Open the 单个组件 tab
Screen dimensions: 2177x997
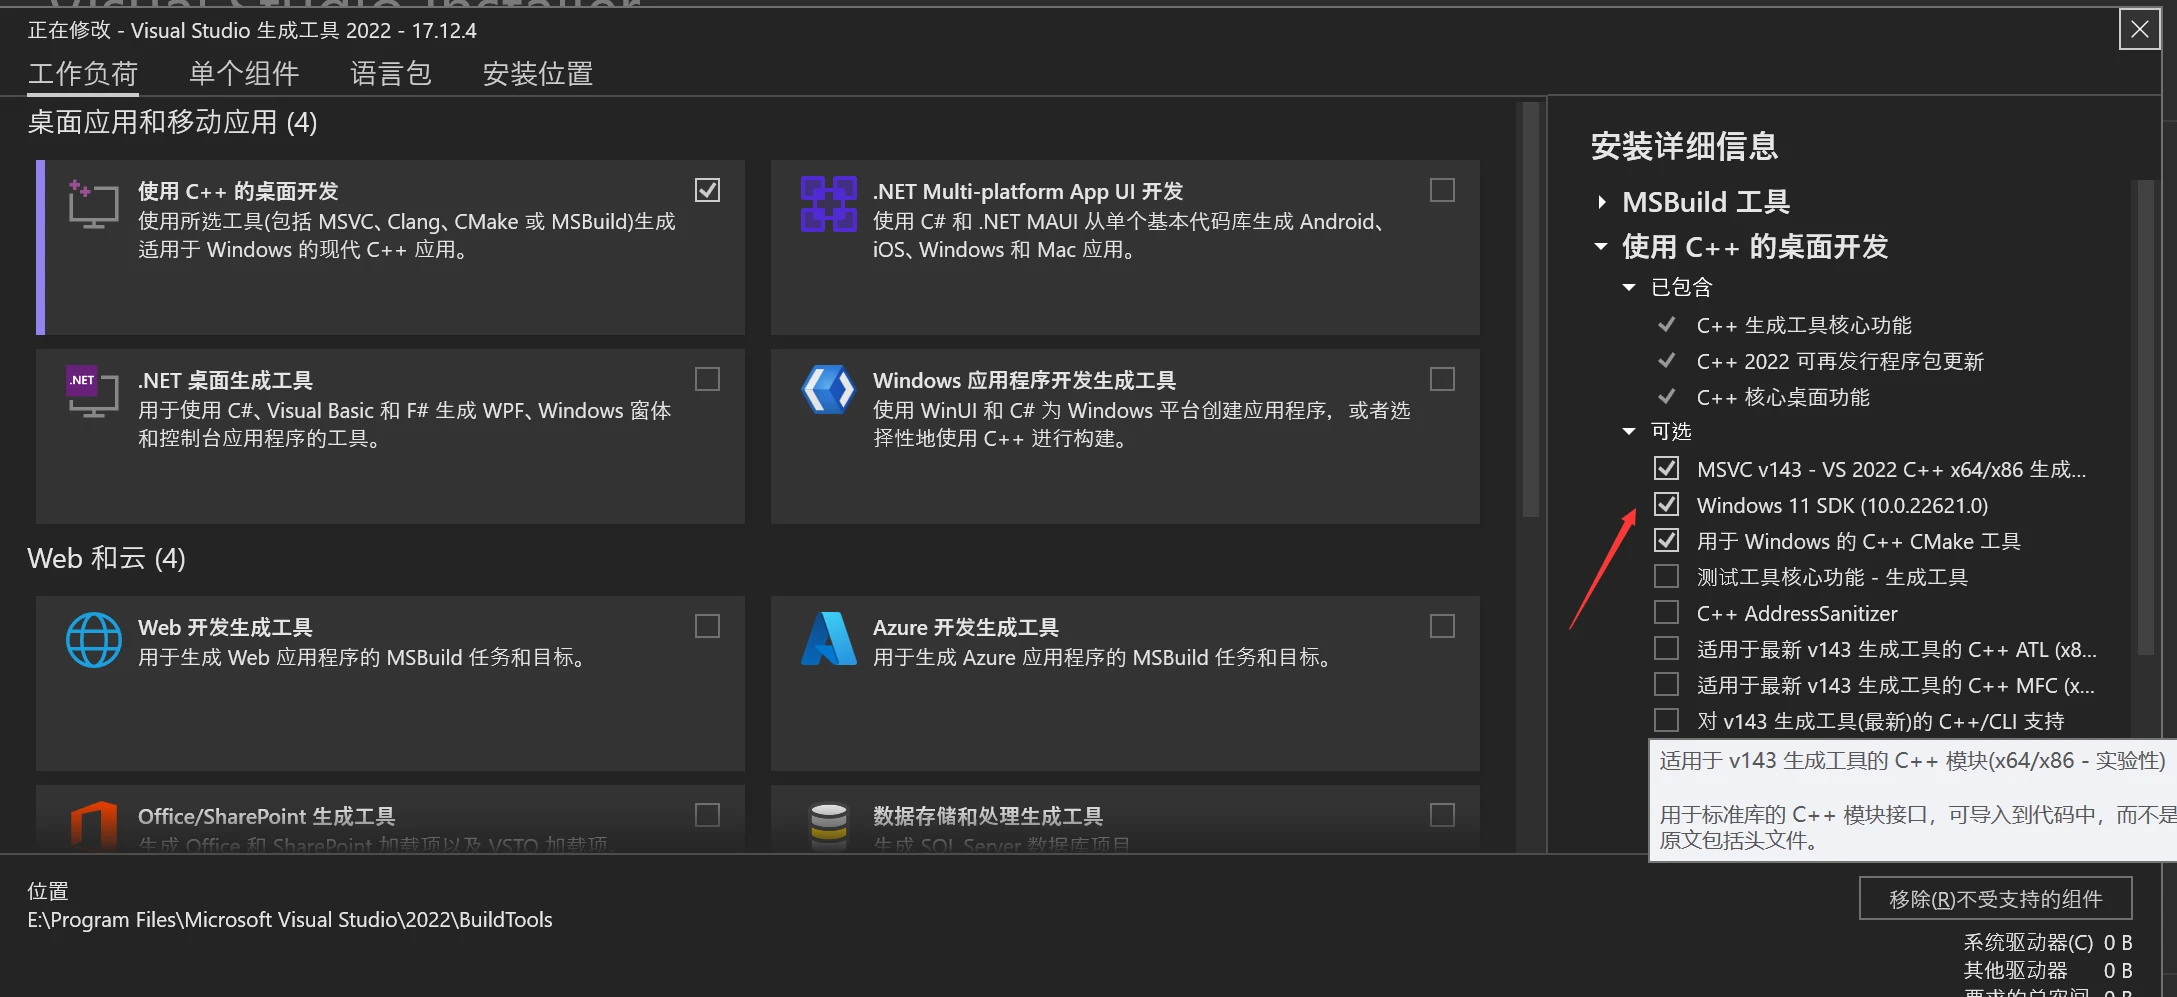[244, 74]
